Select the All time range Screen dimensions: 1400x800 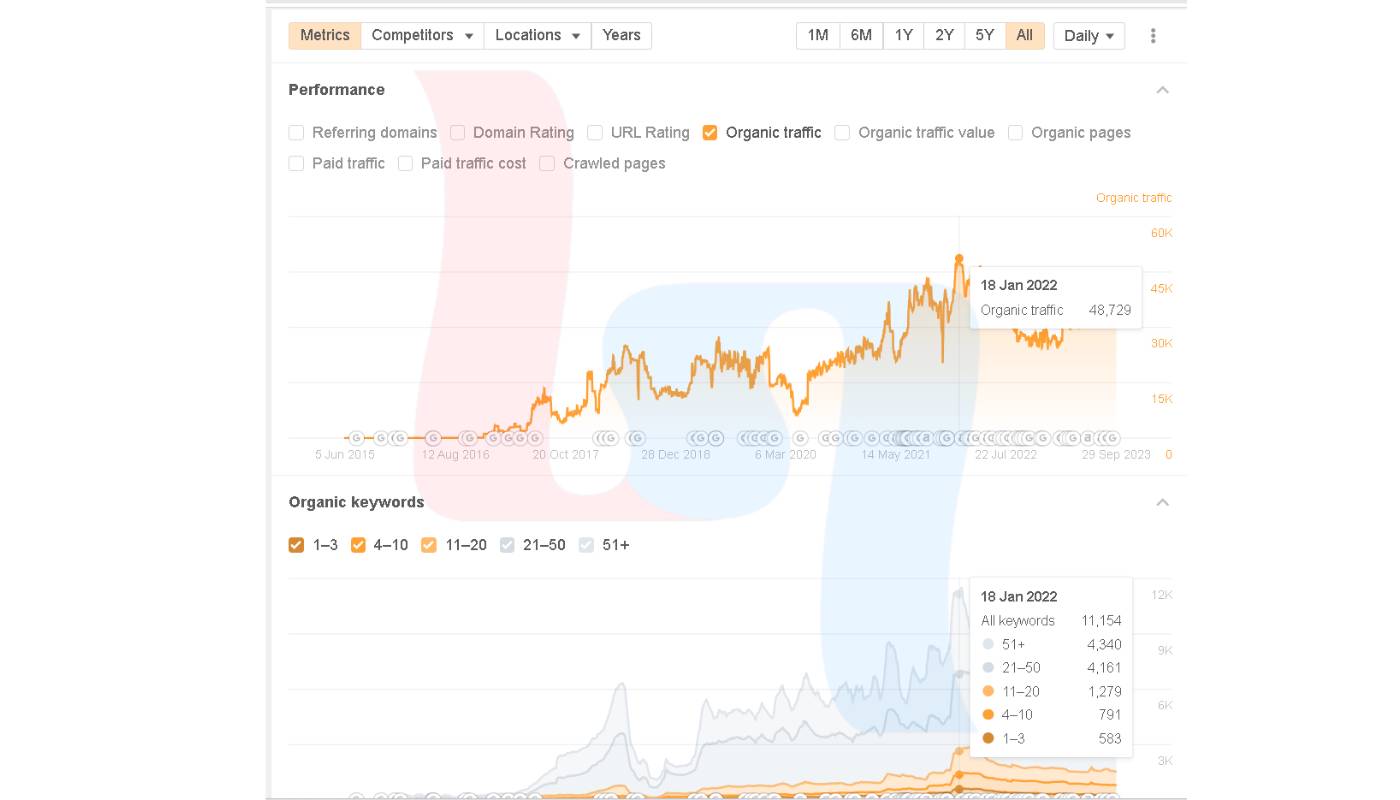pos(1024,35)
